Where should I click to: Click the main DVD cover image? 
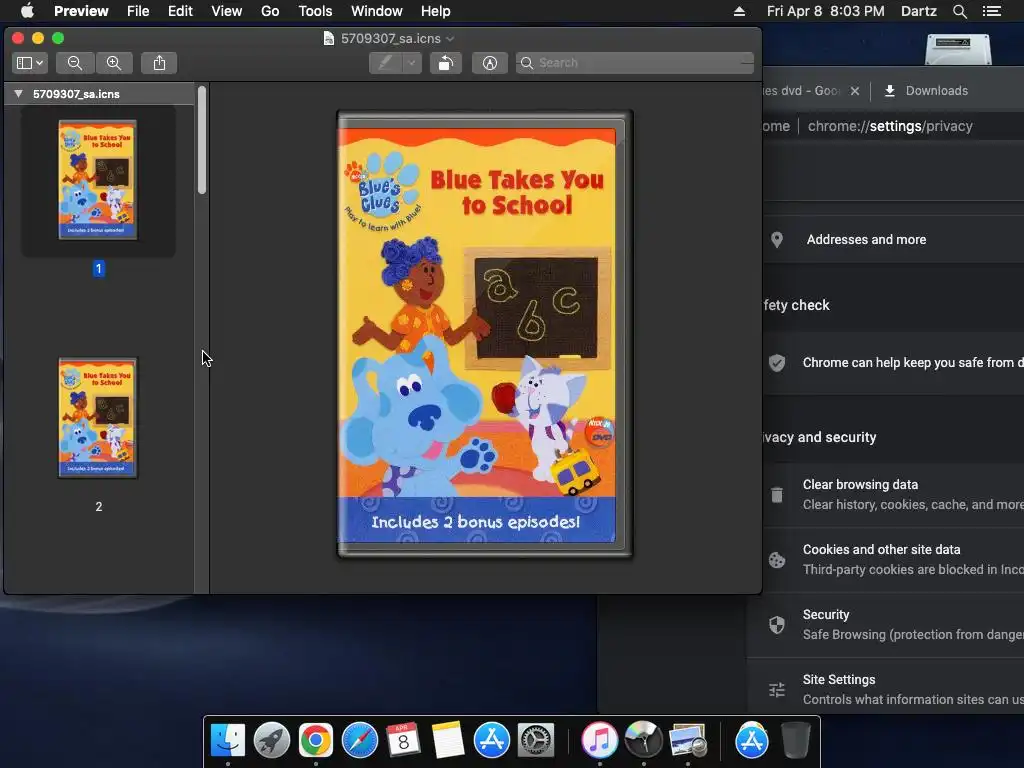pyautogui.click(x=485, y=334)
